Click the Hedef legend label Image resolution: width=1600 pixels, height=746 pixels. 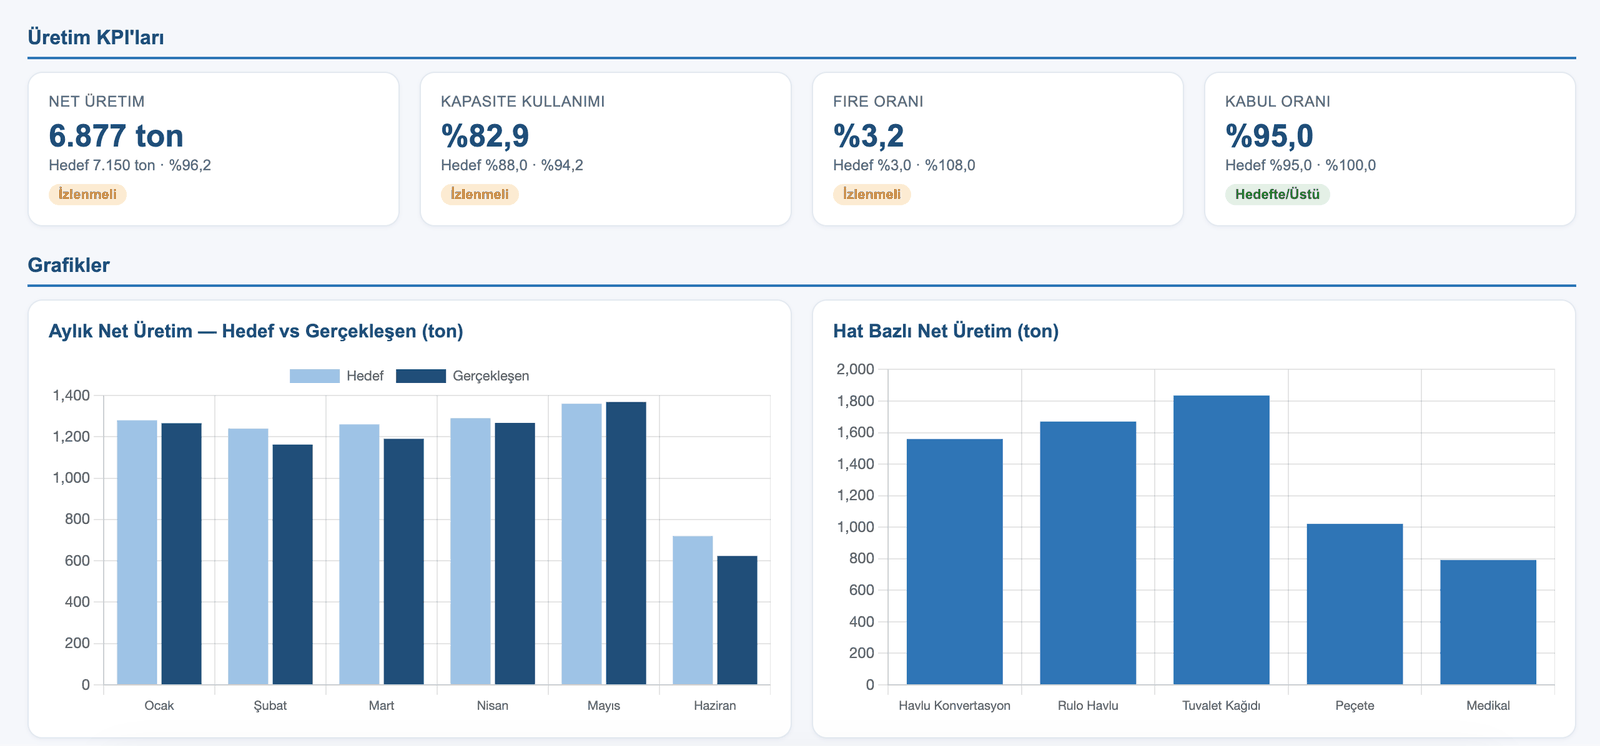(365, 376)
